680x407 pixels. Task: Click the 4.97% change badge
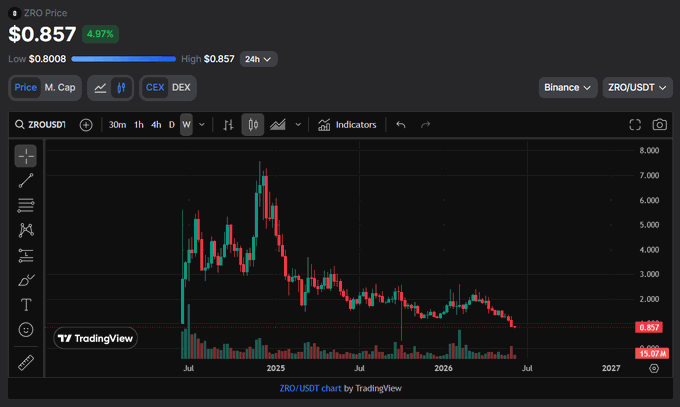pyautogui.click(x=100, y=34)
